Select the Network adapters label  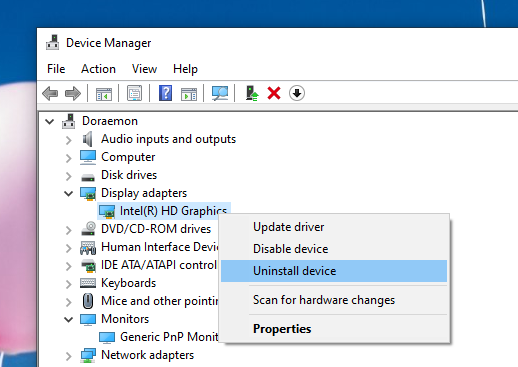pos(147,355)
